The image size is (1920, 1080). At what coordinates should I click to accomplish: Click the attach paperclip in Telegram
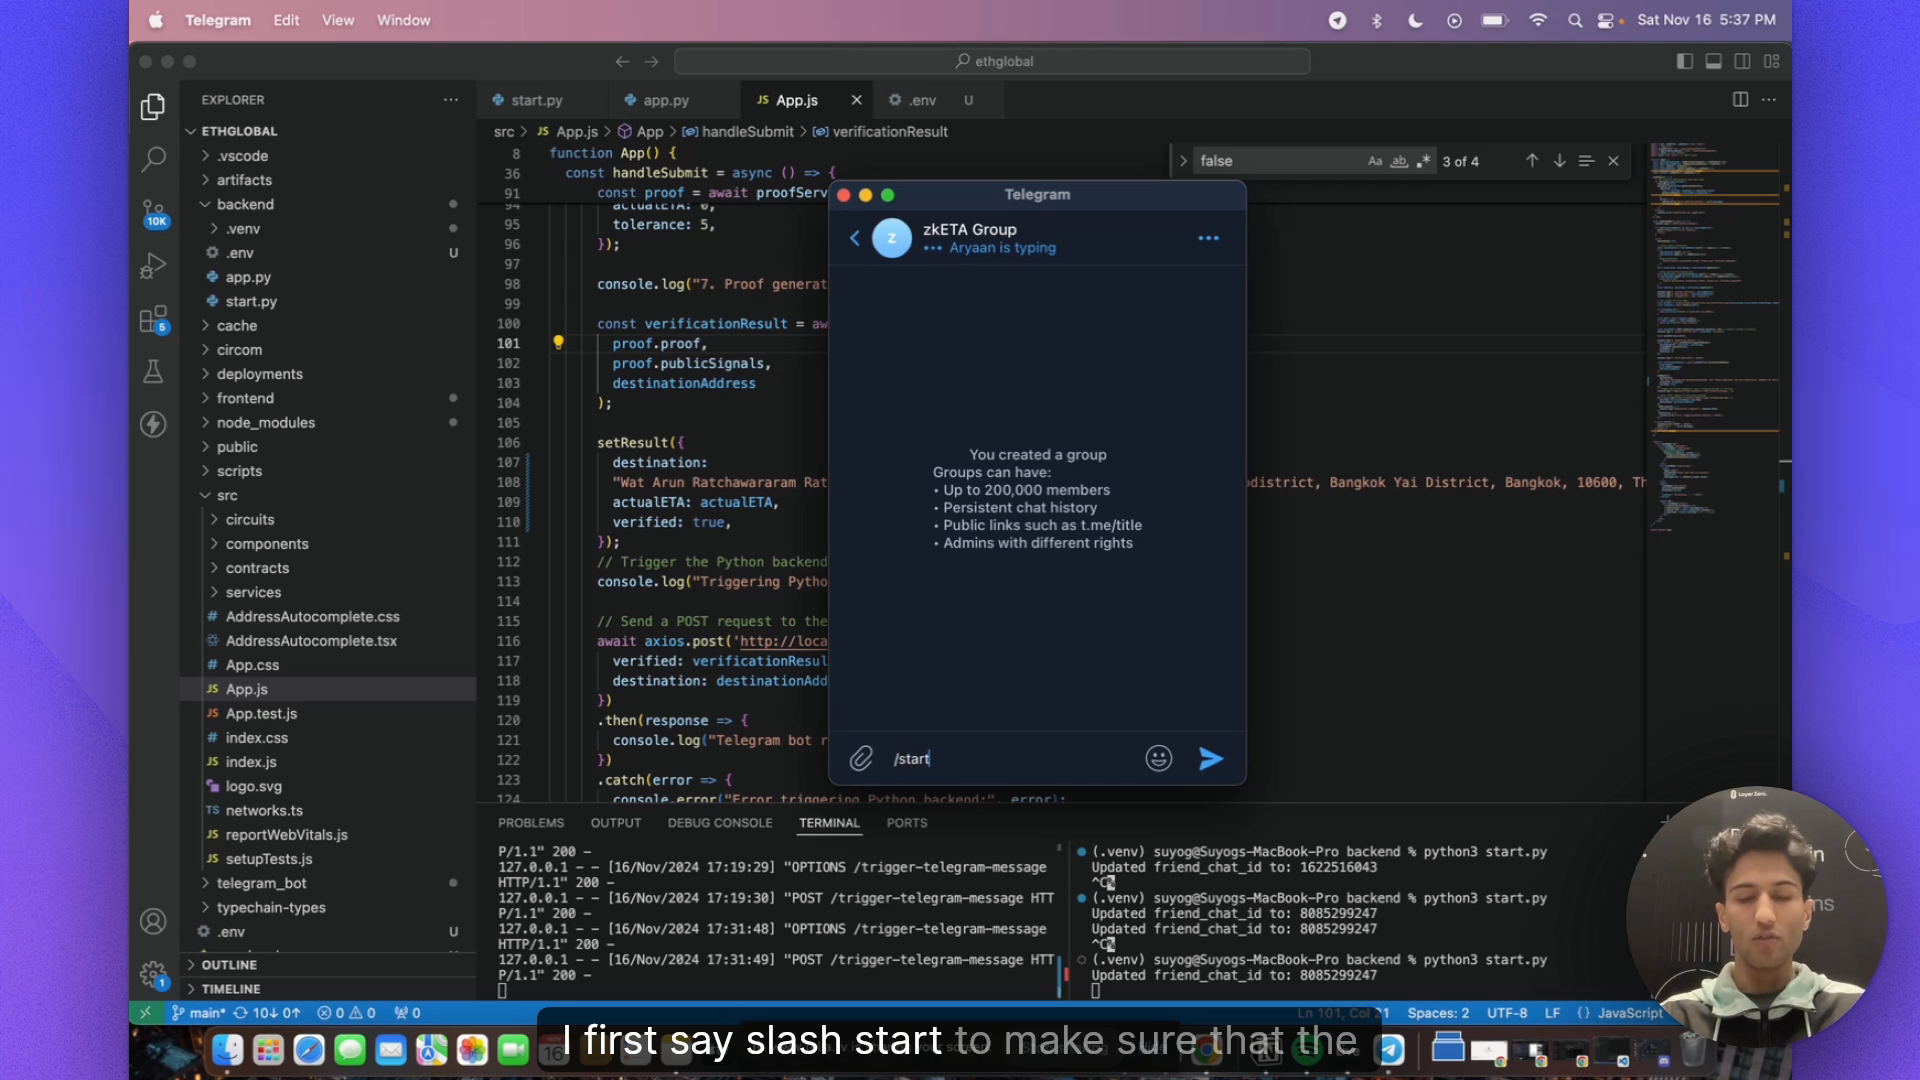[861, 759]
